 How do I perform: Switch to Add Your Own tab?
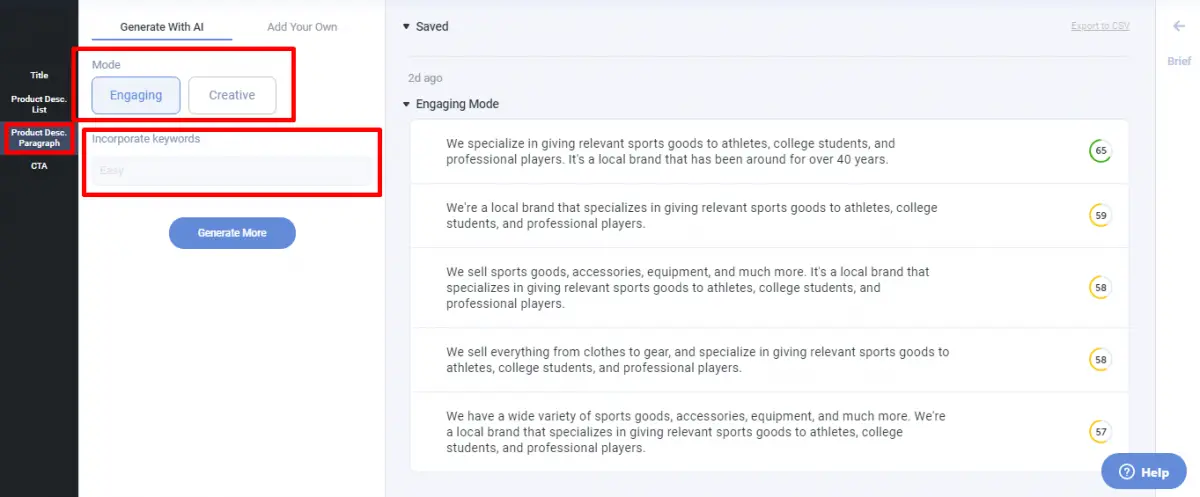click(302, 27)
